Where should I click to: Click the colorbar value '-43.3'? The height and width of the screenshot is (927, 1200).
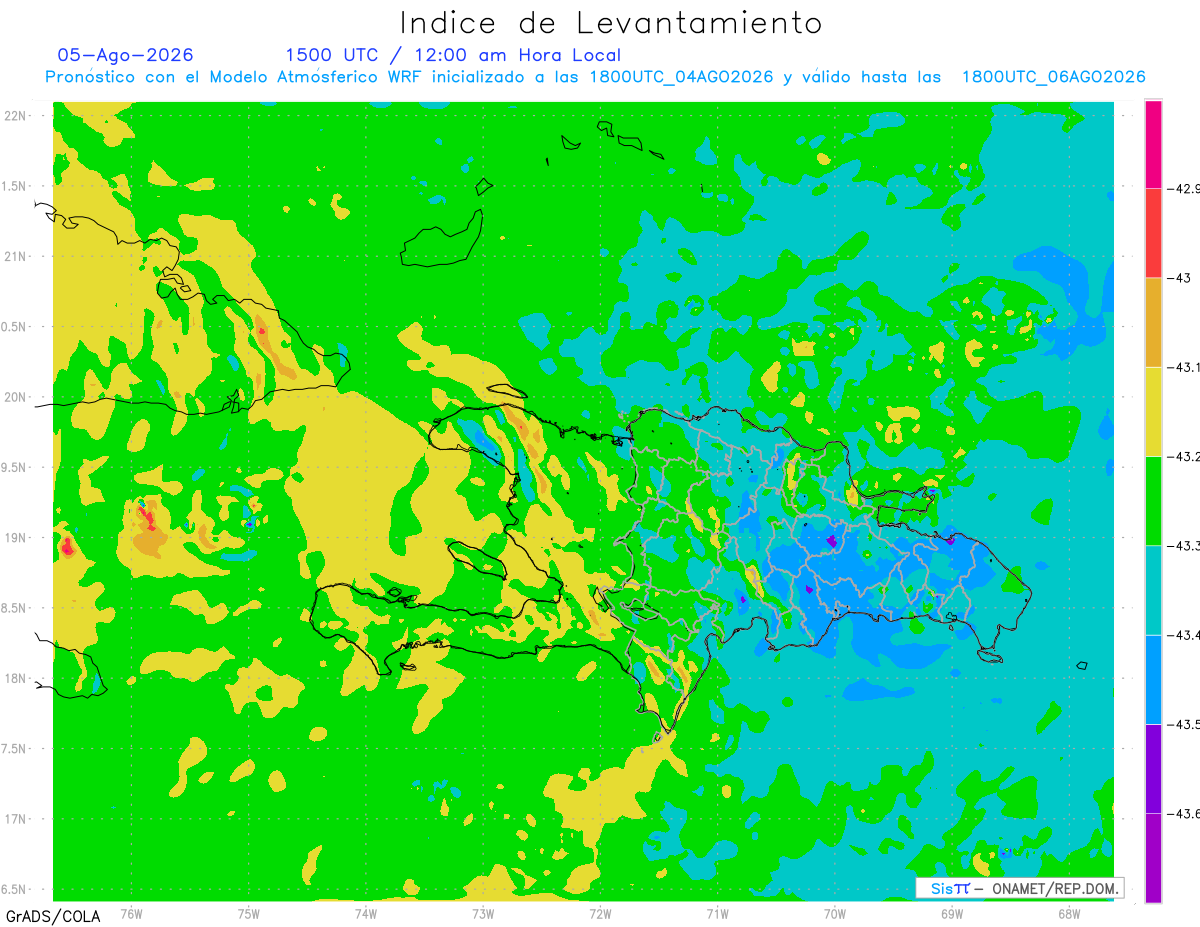coord(1184,545)
